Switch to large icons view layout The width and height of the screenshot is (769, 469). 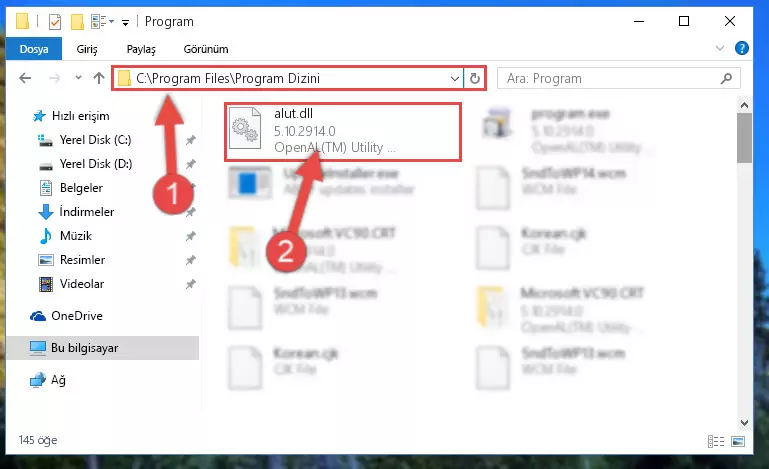pos(738,442)
